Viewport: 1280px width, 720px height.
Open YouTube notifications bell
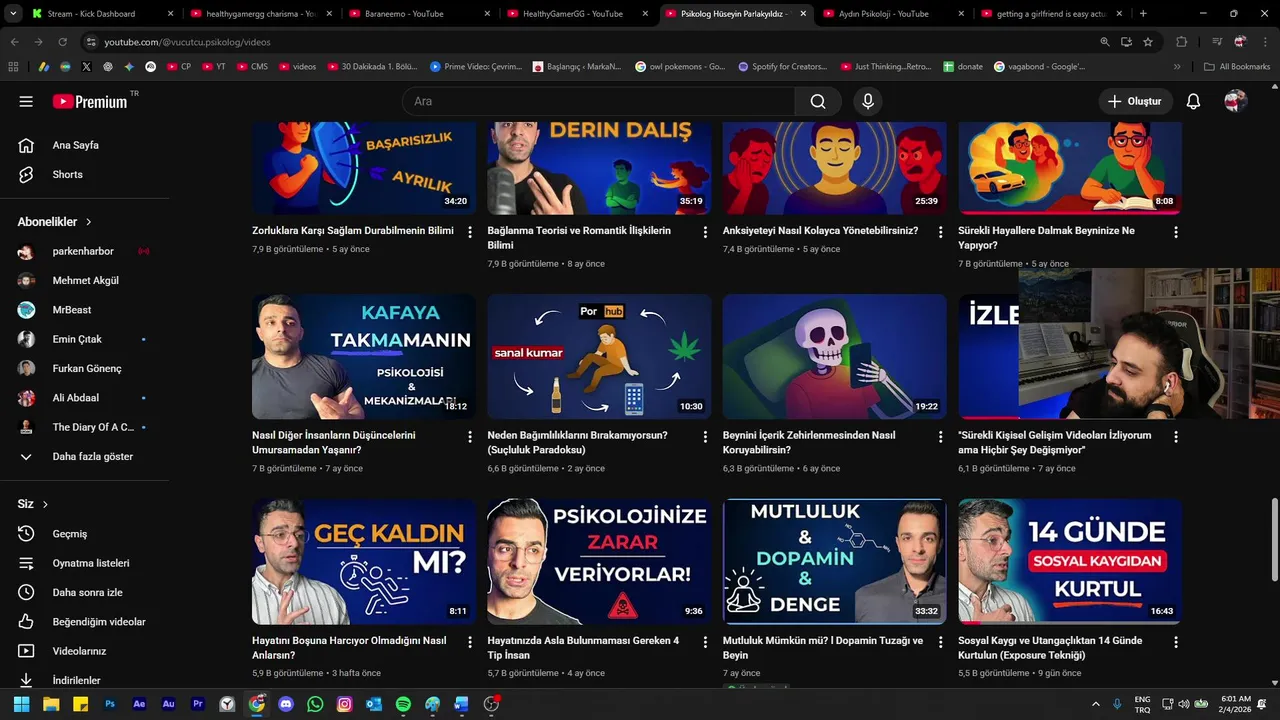tap(1193, 101)
